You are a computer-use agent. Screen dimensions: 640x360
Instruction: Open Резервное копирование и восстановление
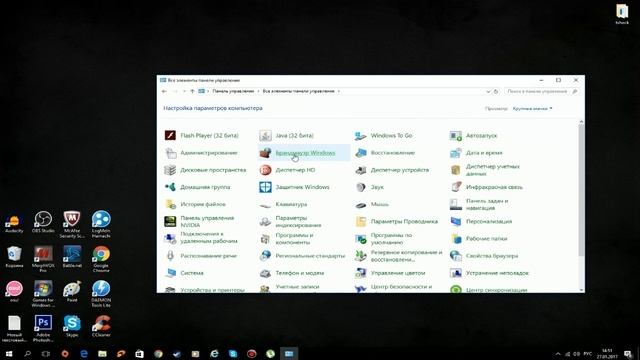pyautogui.click(x=398, y=256)
